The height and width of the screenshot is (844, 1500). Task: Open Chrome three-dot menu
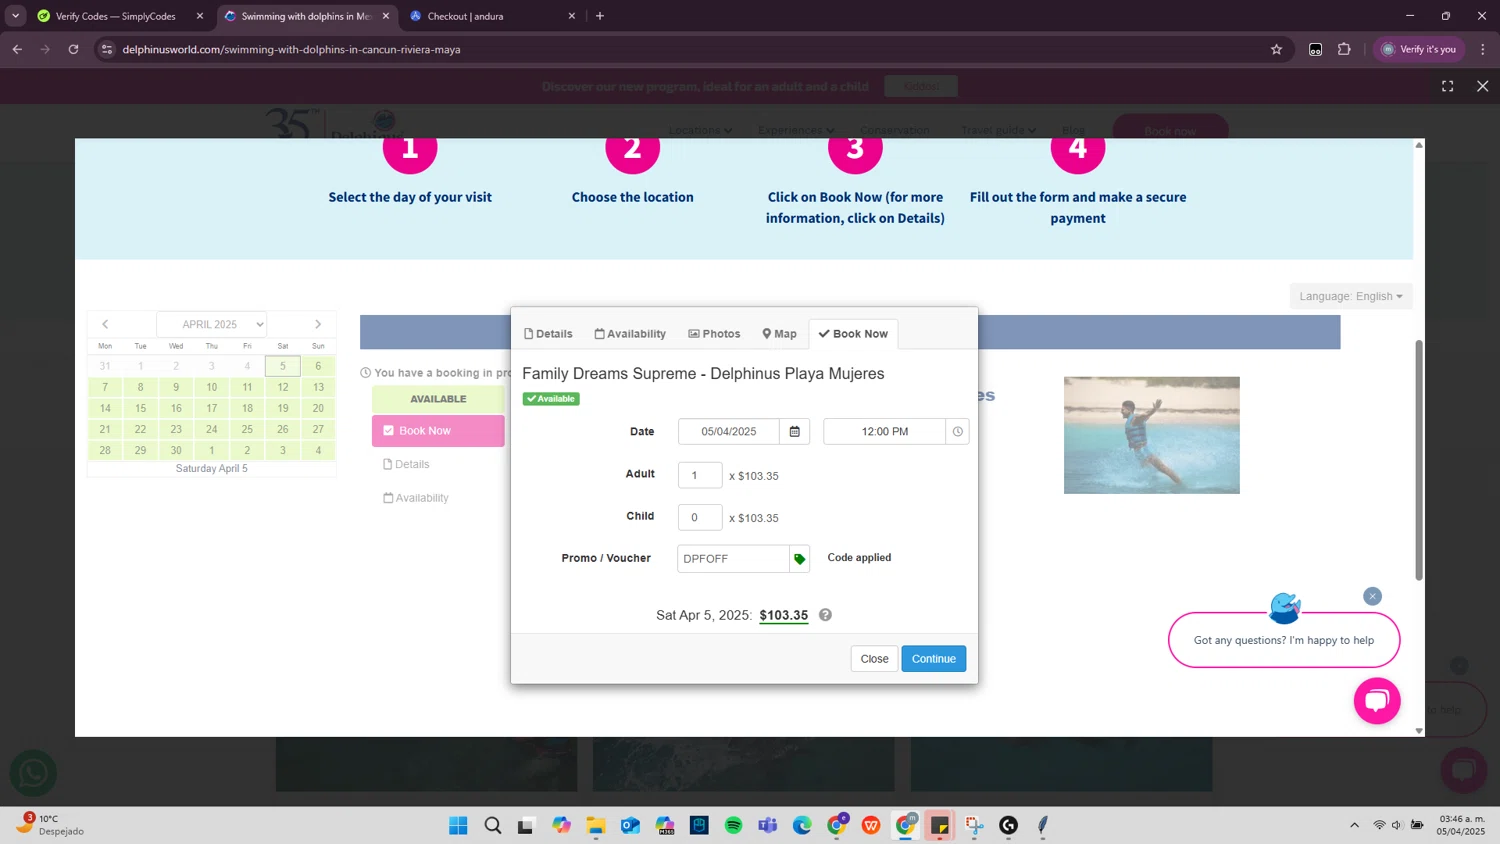click(x=1483, y=49)
